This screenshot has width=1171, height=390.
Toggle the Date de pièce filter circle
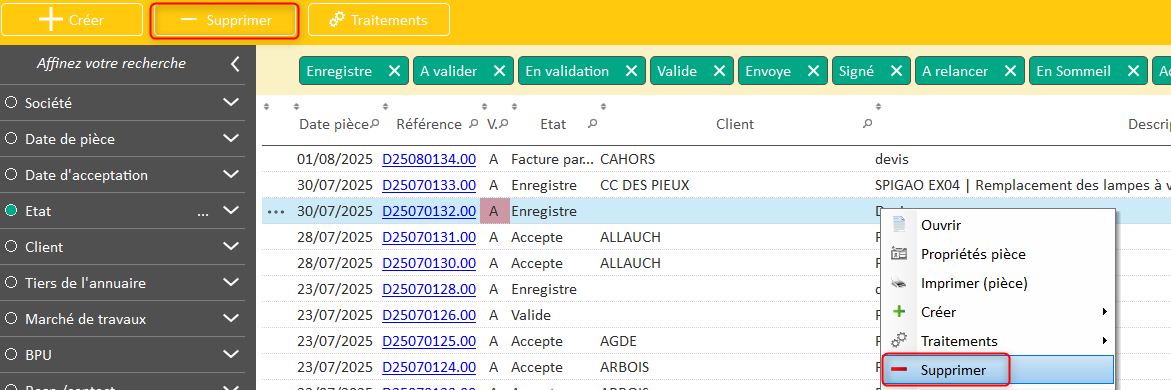click(10, 139)
